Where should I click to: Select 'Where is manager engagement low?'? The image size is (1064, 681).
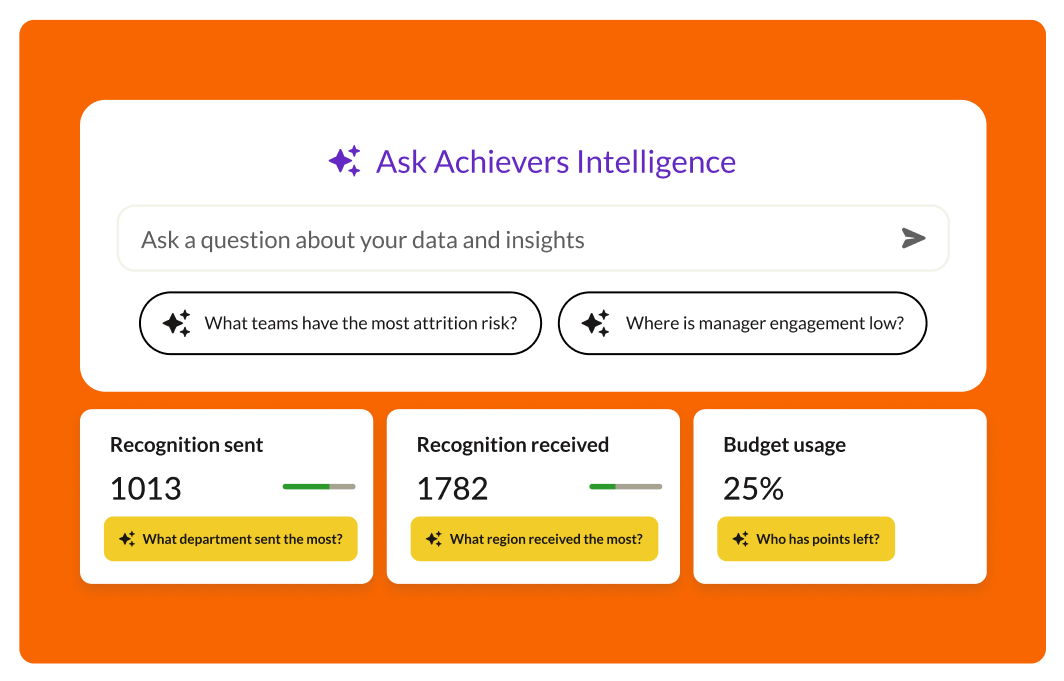click(742, 322)
